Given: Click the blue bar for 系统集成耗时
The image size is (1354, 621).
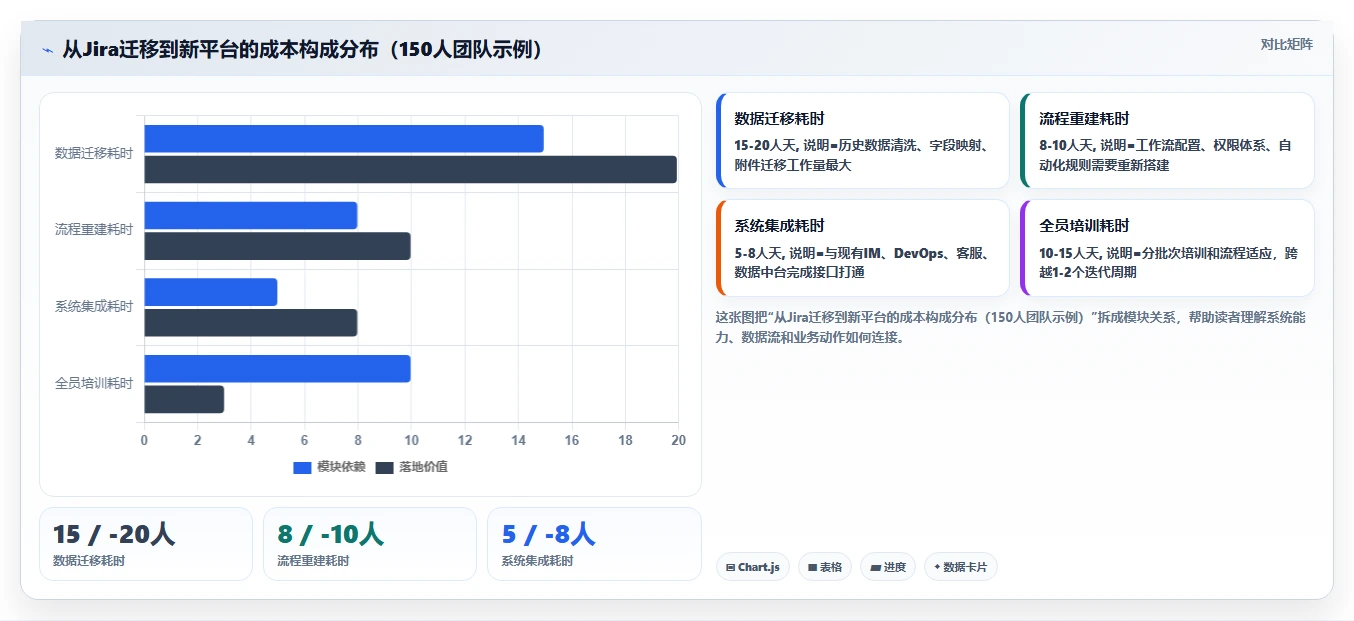Looking at the screenshot, I should [211, 292].
